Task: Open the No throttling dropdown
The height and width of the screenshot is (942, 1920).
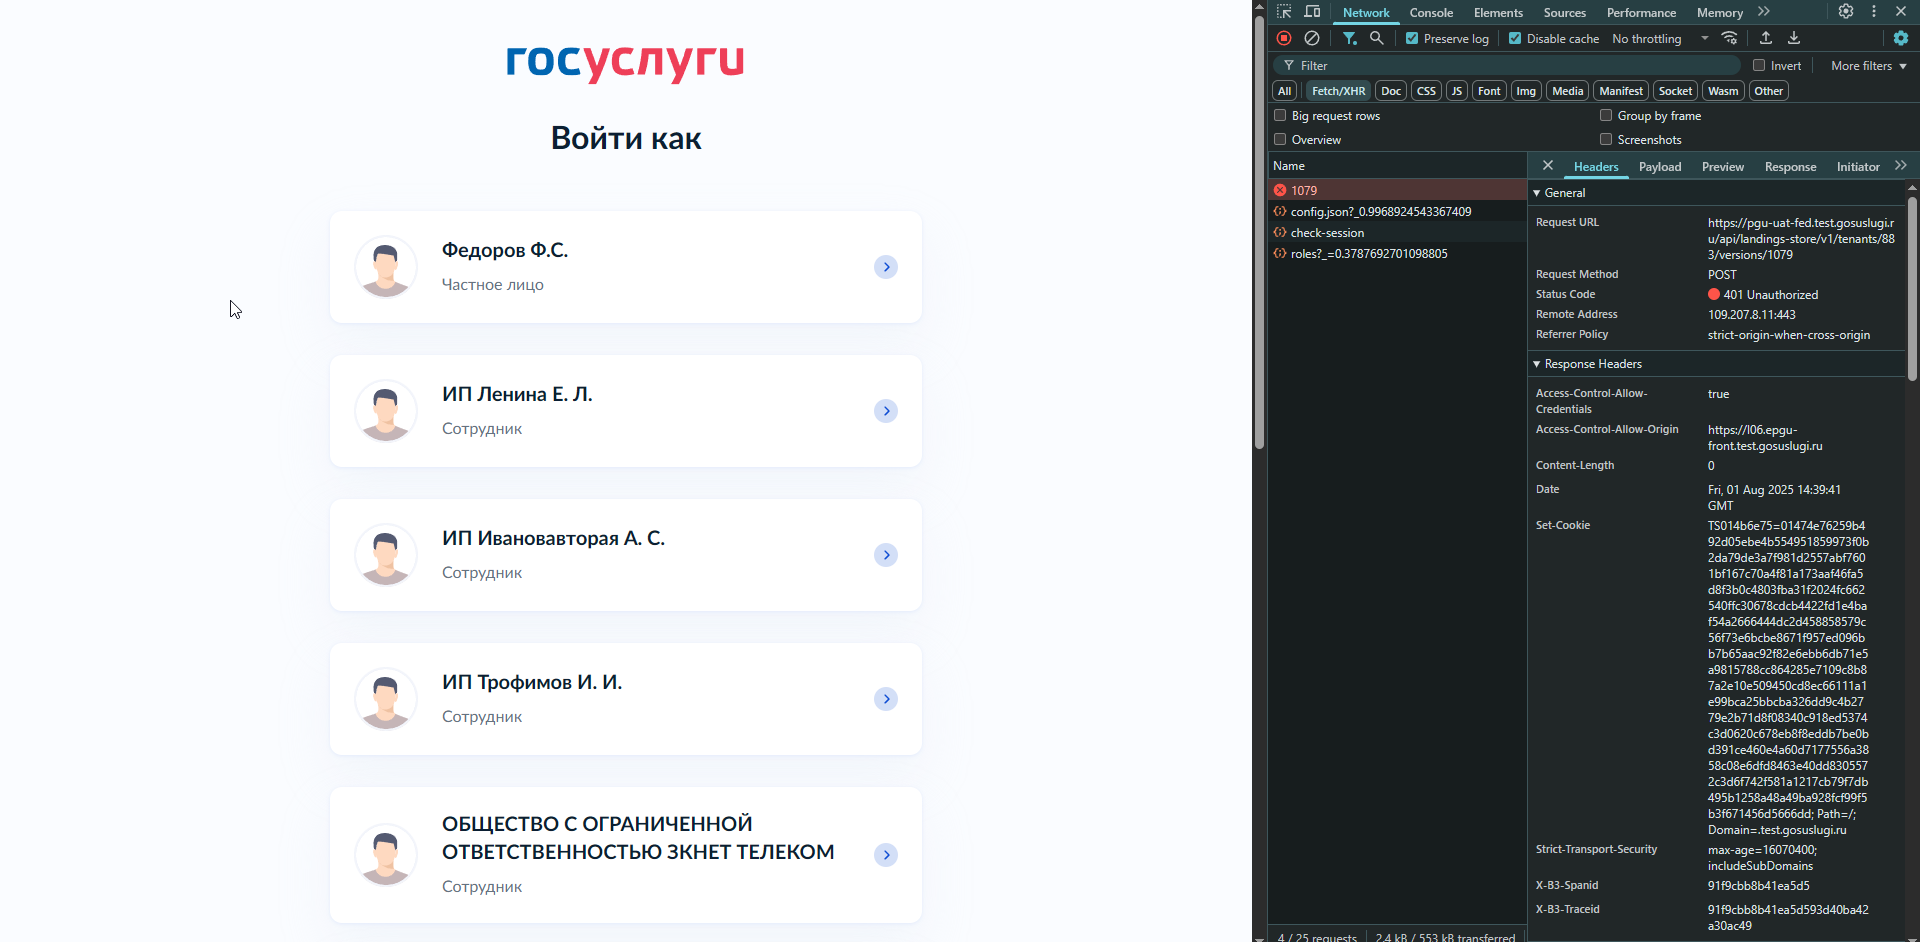Action: pyautogui.click(x=1660, y=39)
